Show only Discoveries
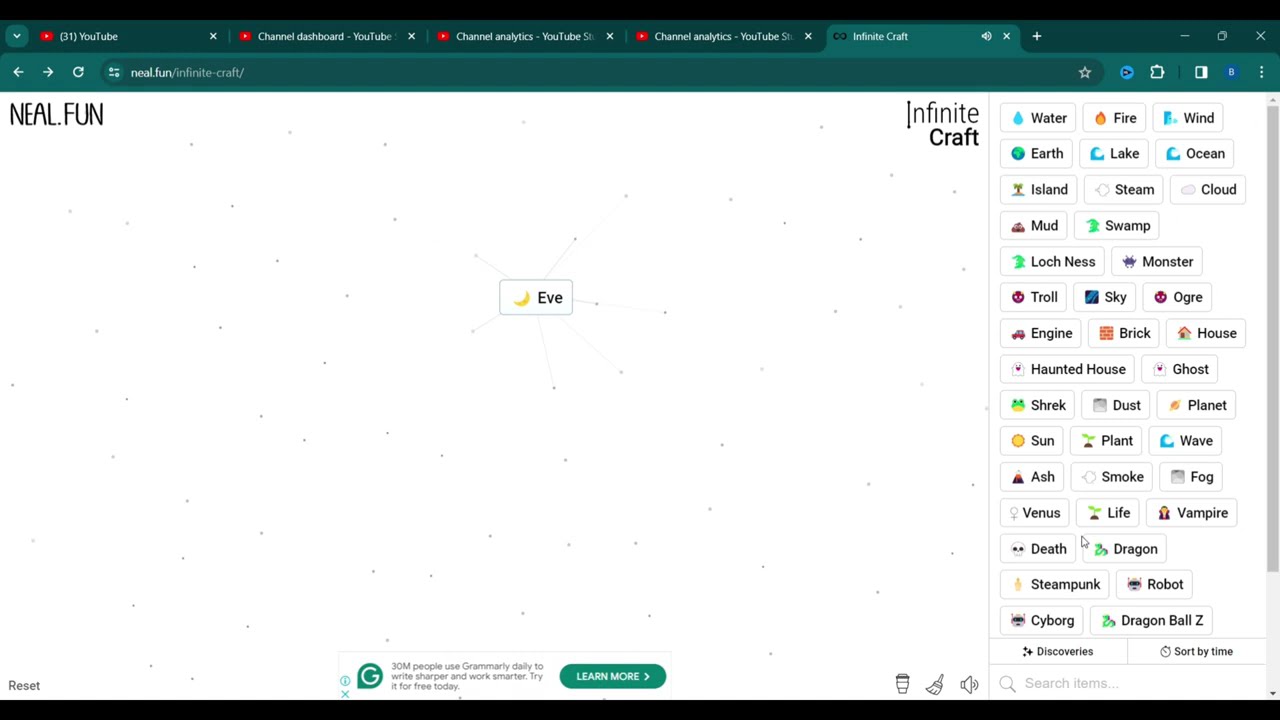The image size is (1280, 720). (1057, 652)
